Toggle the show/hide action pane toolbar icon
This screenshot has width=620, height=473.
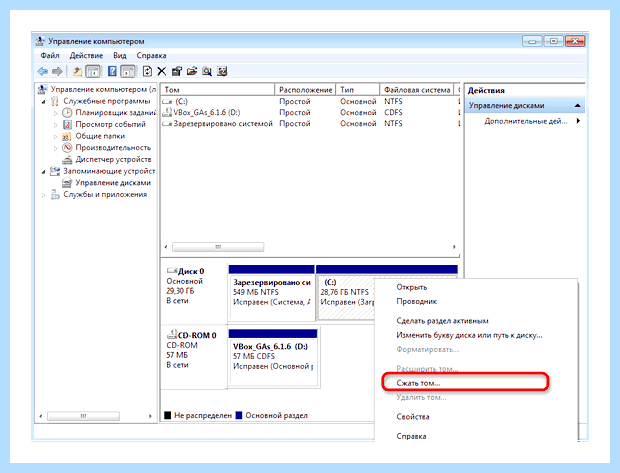[x=128, y=72]
